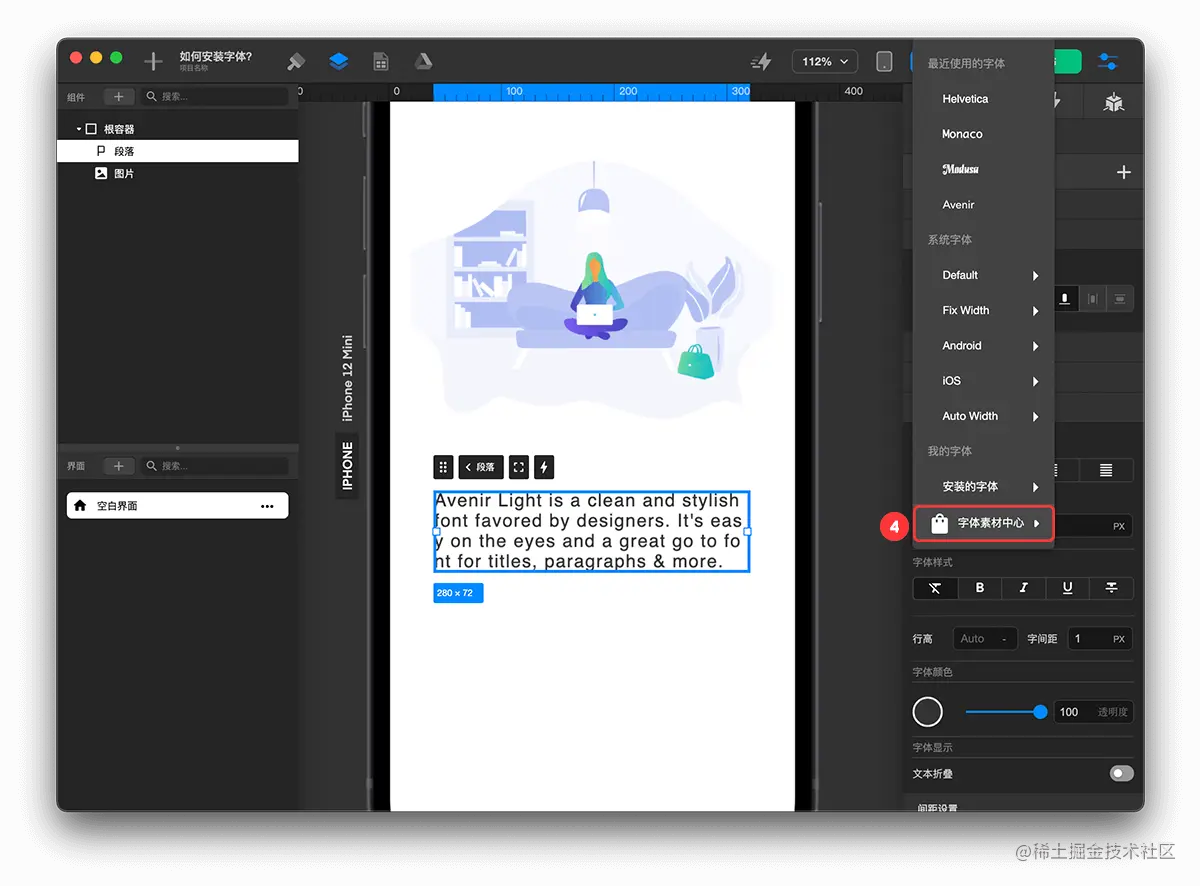Viewport: 1200px width, 886px height.
Task: Click the 如何安装字体? project title
Action: (216, 56)
